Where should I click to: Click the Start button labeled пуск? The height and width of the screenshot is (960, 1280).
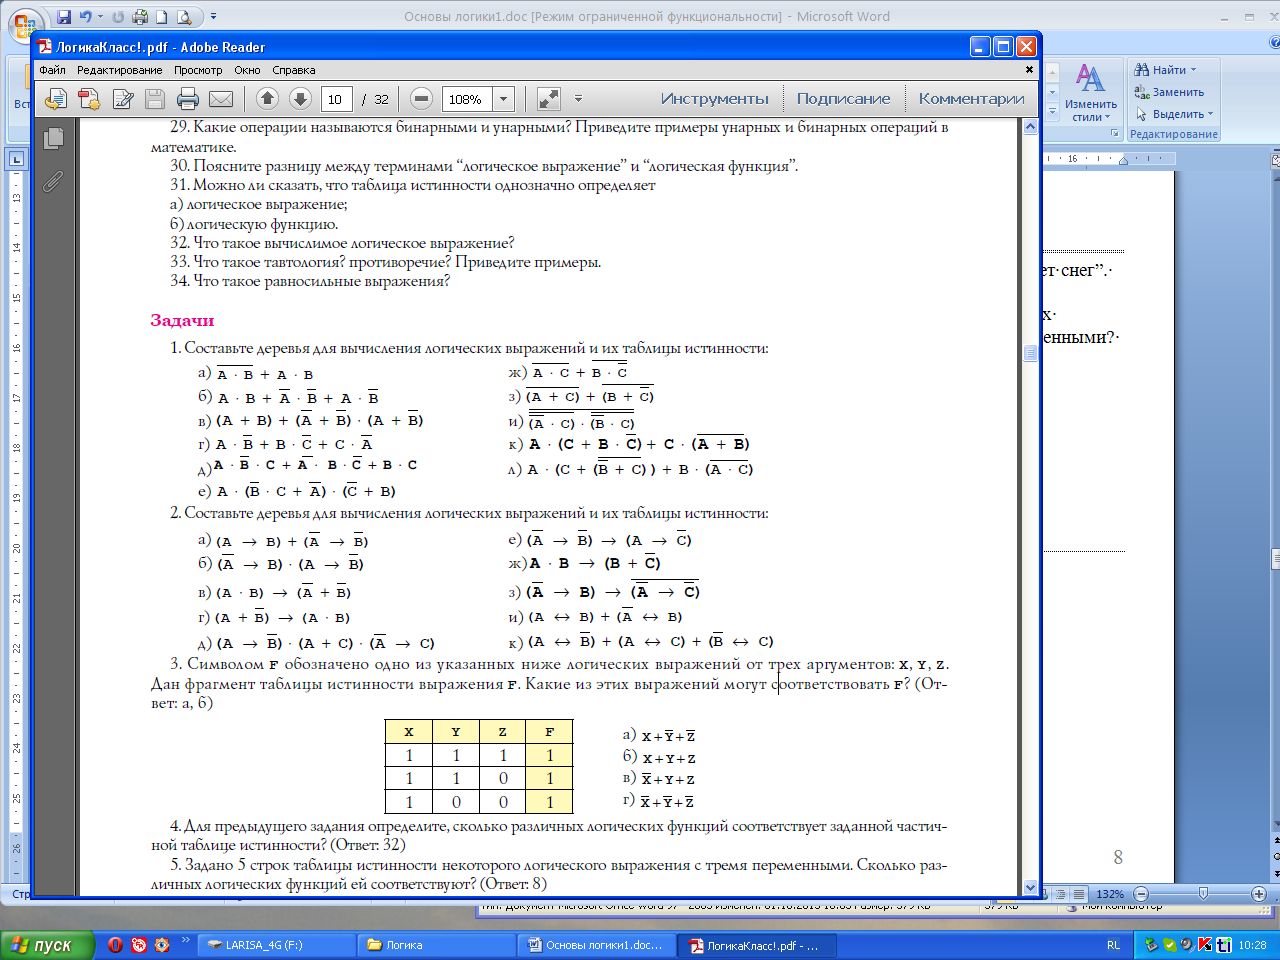pos(47,945)
